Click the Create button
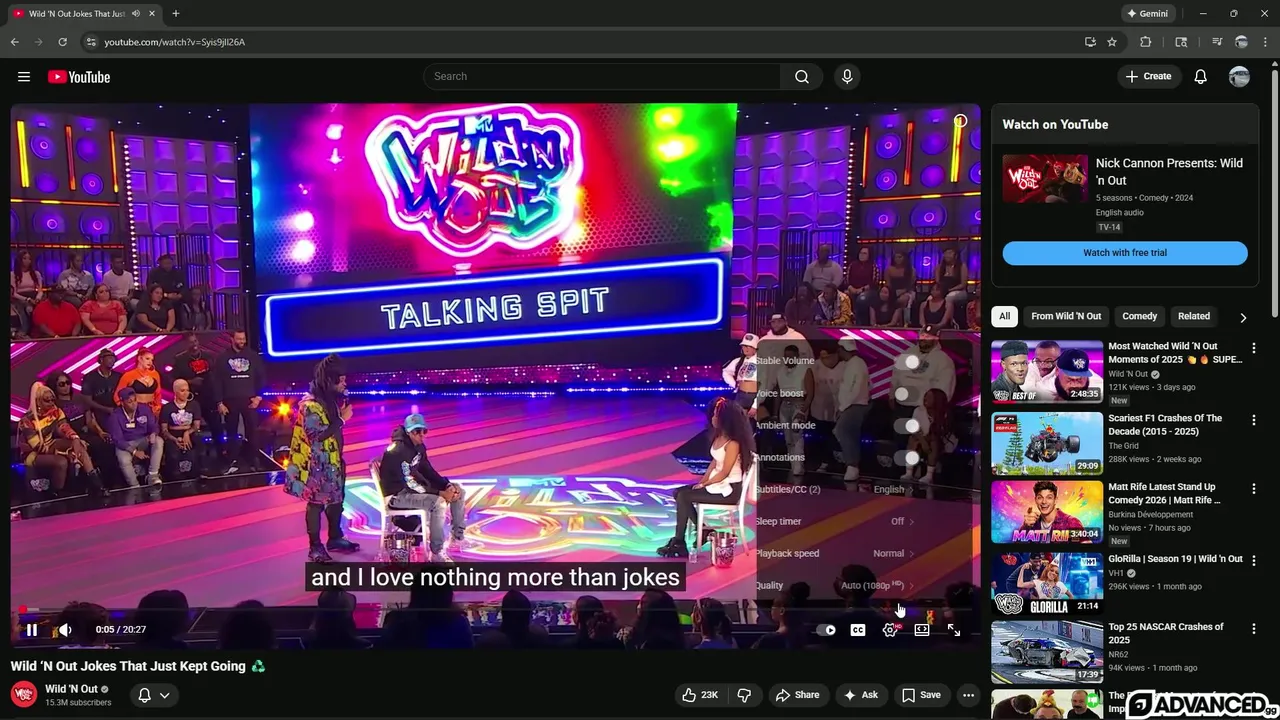Image resolution: width=1280 pixels, height=720 pixels. click(x=1148, y=77)
